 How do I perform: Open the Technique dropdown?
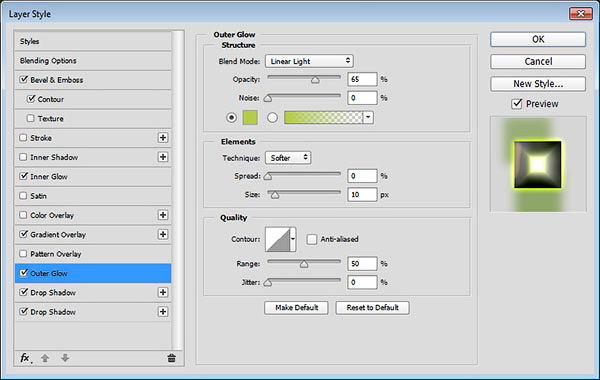click(288, 158)
